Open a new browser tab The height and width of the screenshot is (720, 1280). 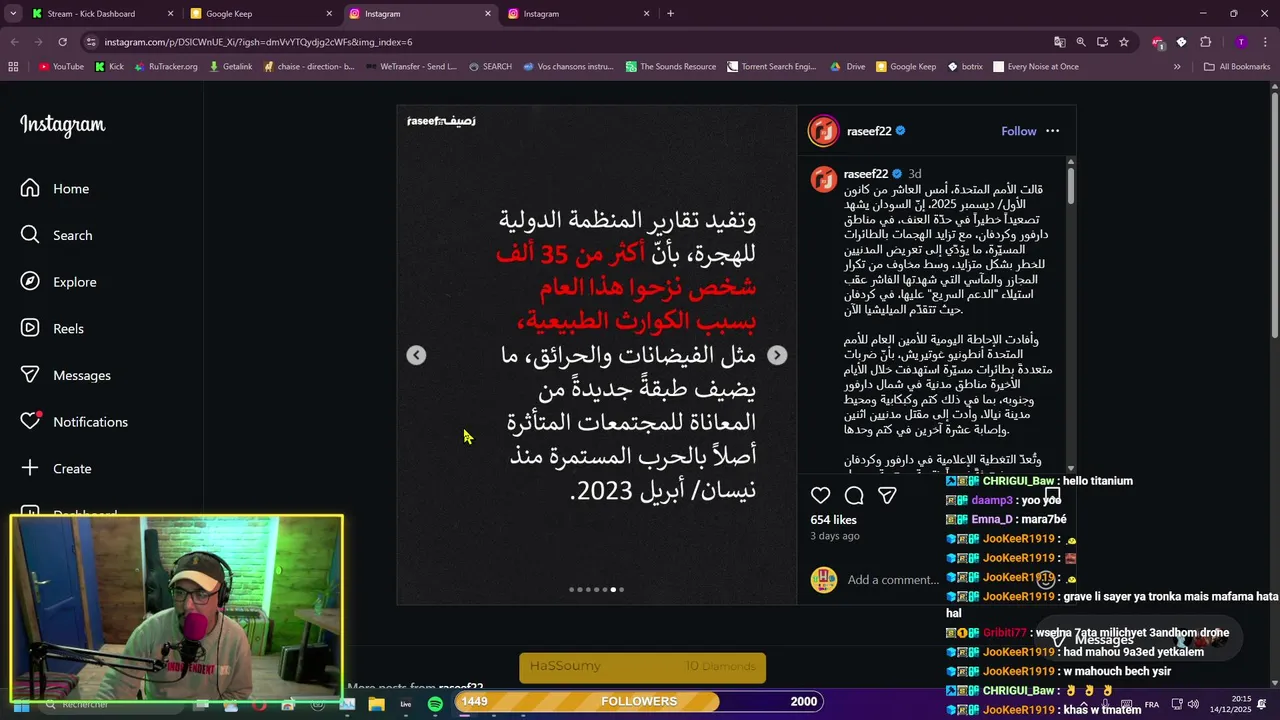coord(670,14)
